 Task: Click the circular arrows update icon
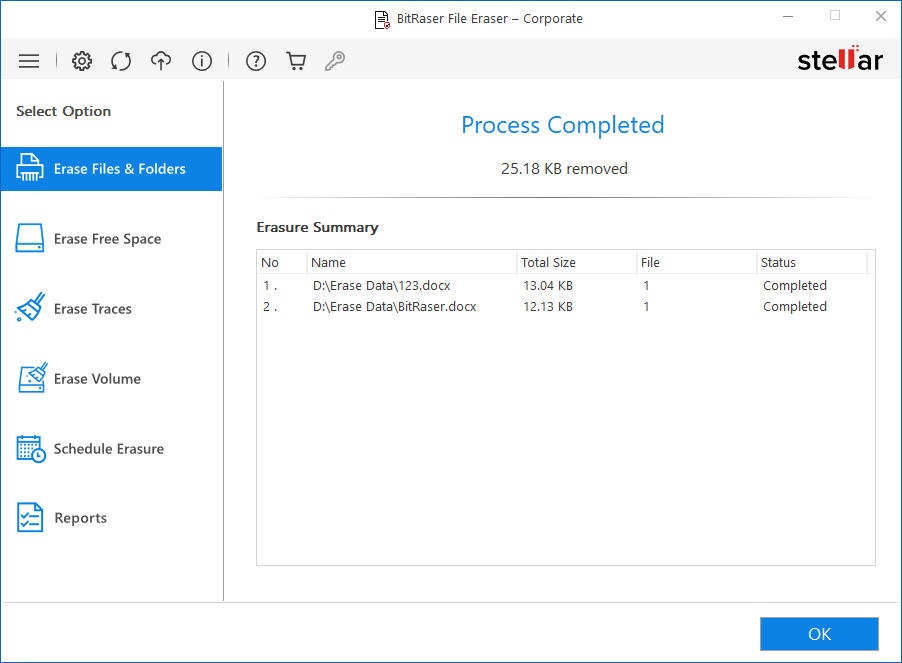pyautogui.click(x=121, y=61)
